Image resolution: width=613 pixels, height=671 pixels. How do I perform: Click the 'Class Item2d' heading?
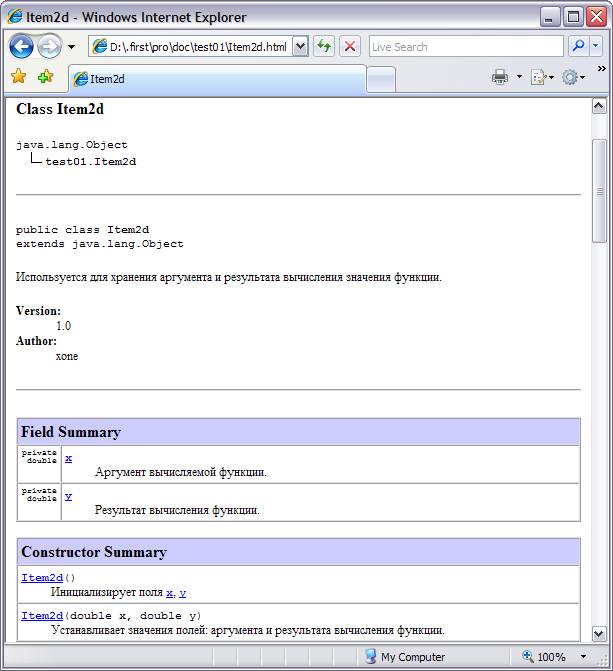[x=60, y=109]
